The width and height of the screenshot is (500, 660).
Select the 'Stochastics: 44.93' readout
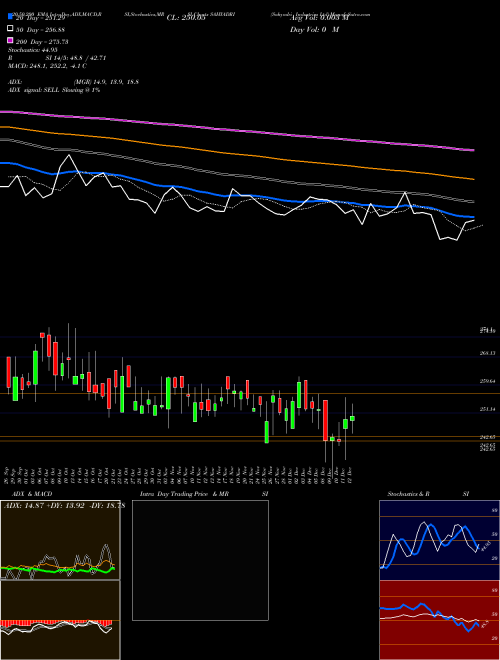(x=33, y=50)
